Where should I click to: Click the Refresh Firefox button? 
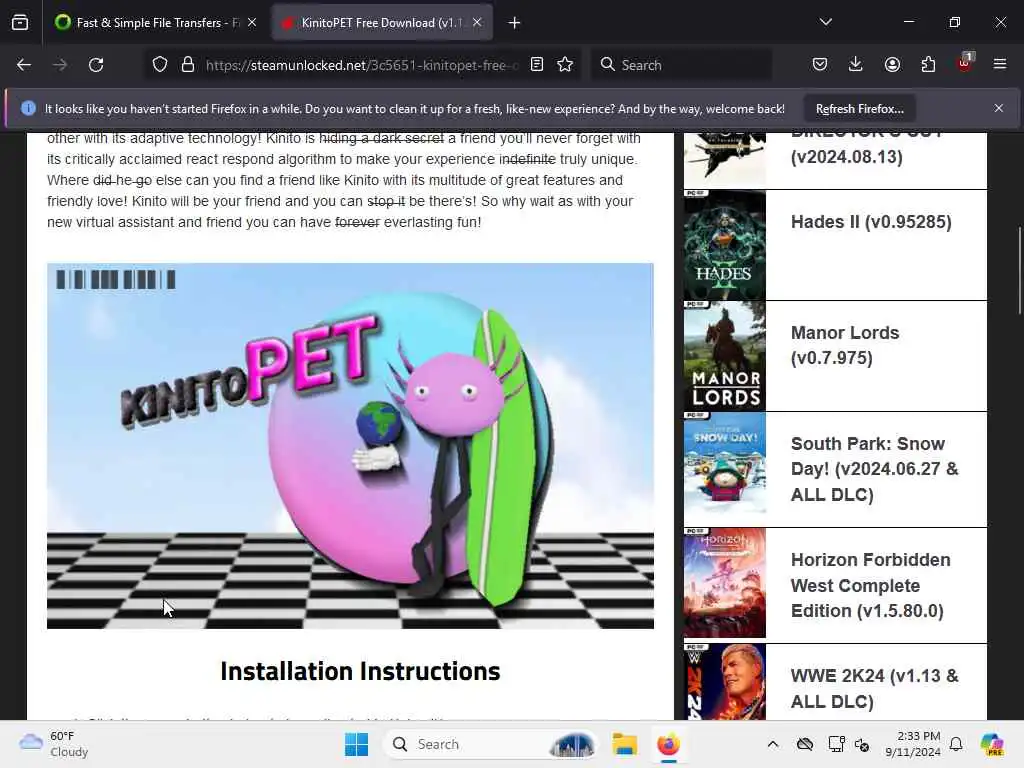coord(859,109)
